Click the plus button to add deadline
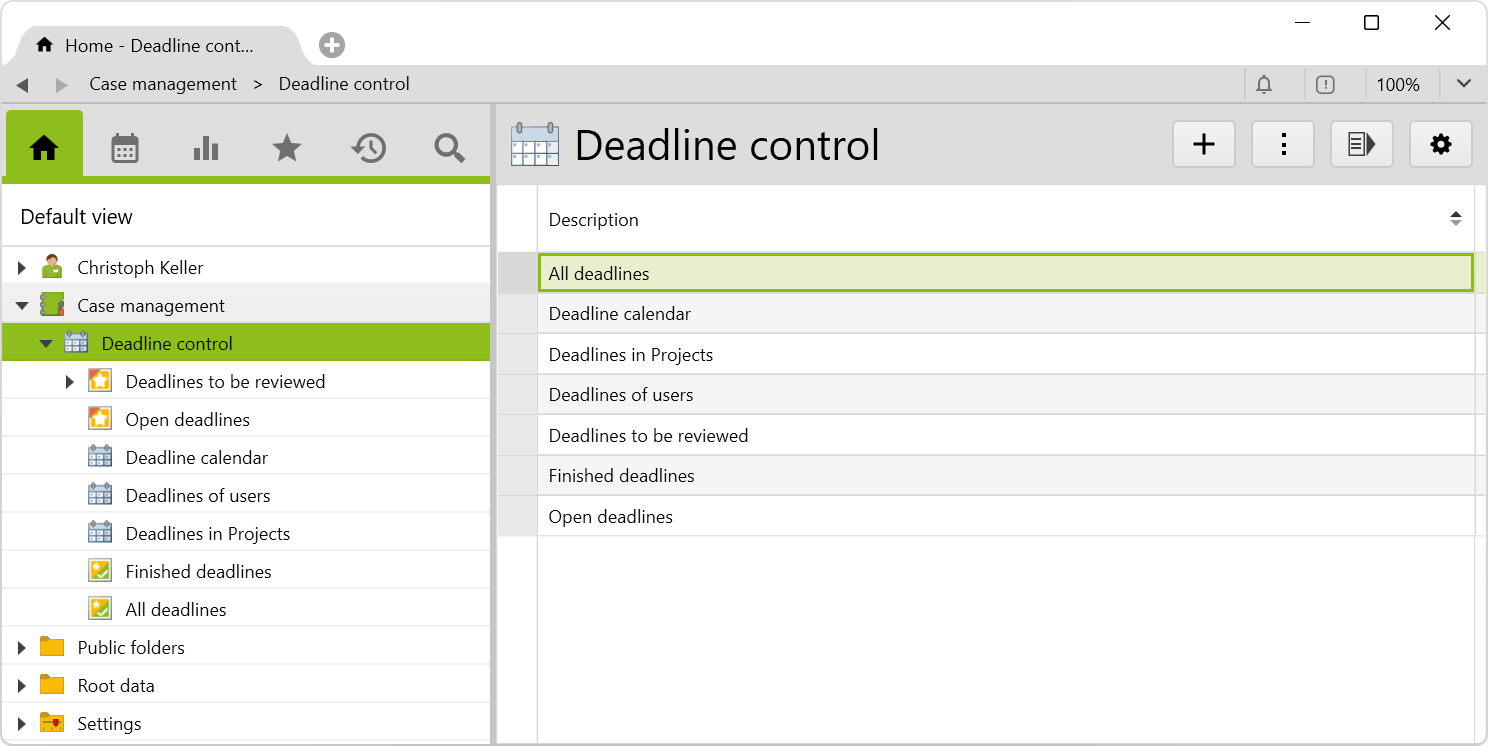 click(x=1204, y=145)
